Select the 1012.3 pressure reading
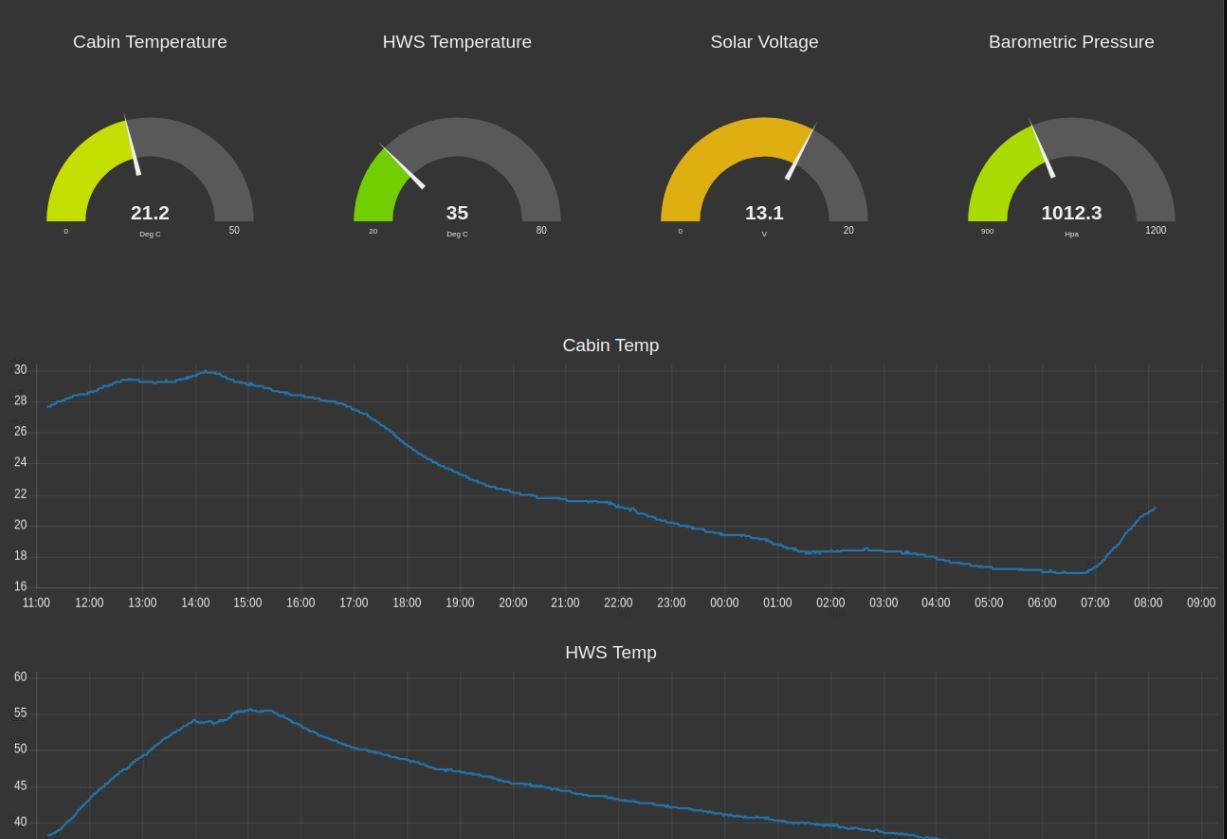Screen dimensions: 1227x839 point(1071,213)
